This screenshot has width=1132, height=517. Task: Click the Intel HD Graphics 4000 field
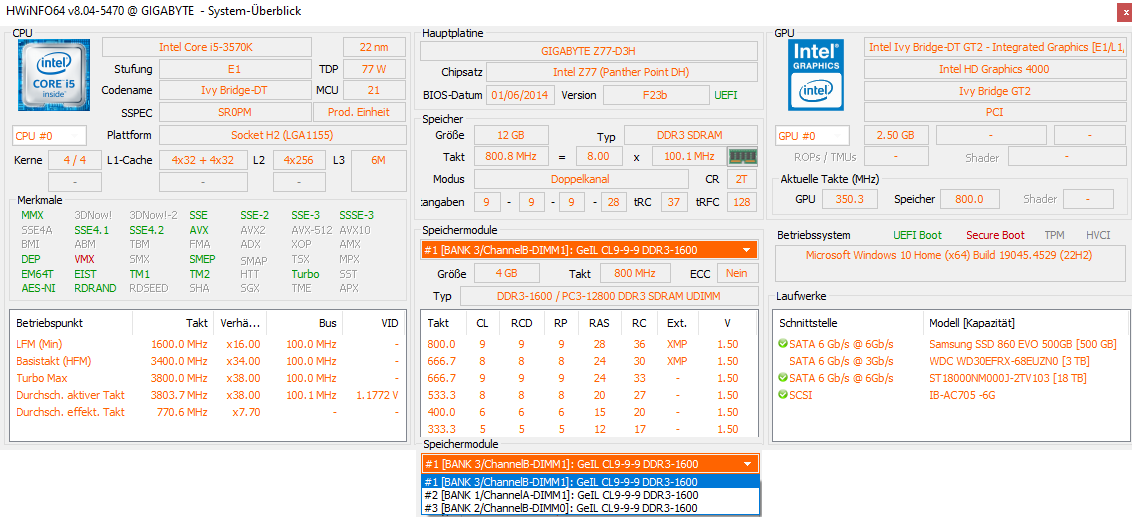pyautogui.click(x=994, y=69)
